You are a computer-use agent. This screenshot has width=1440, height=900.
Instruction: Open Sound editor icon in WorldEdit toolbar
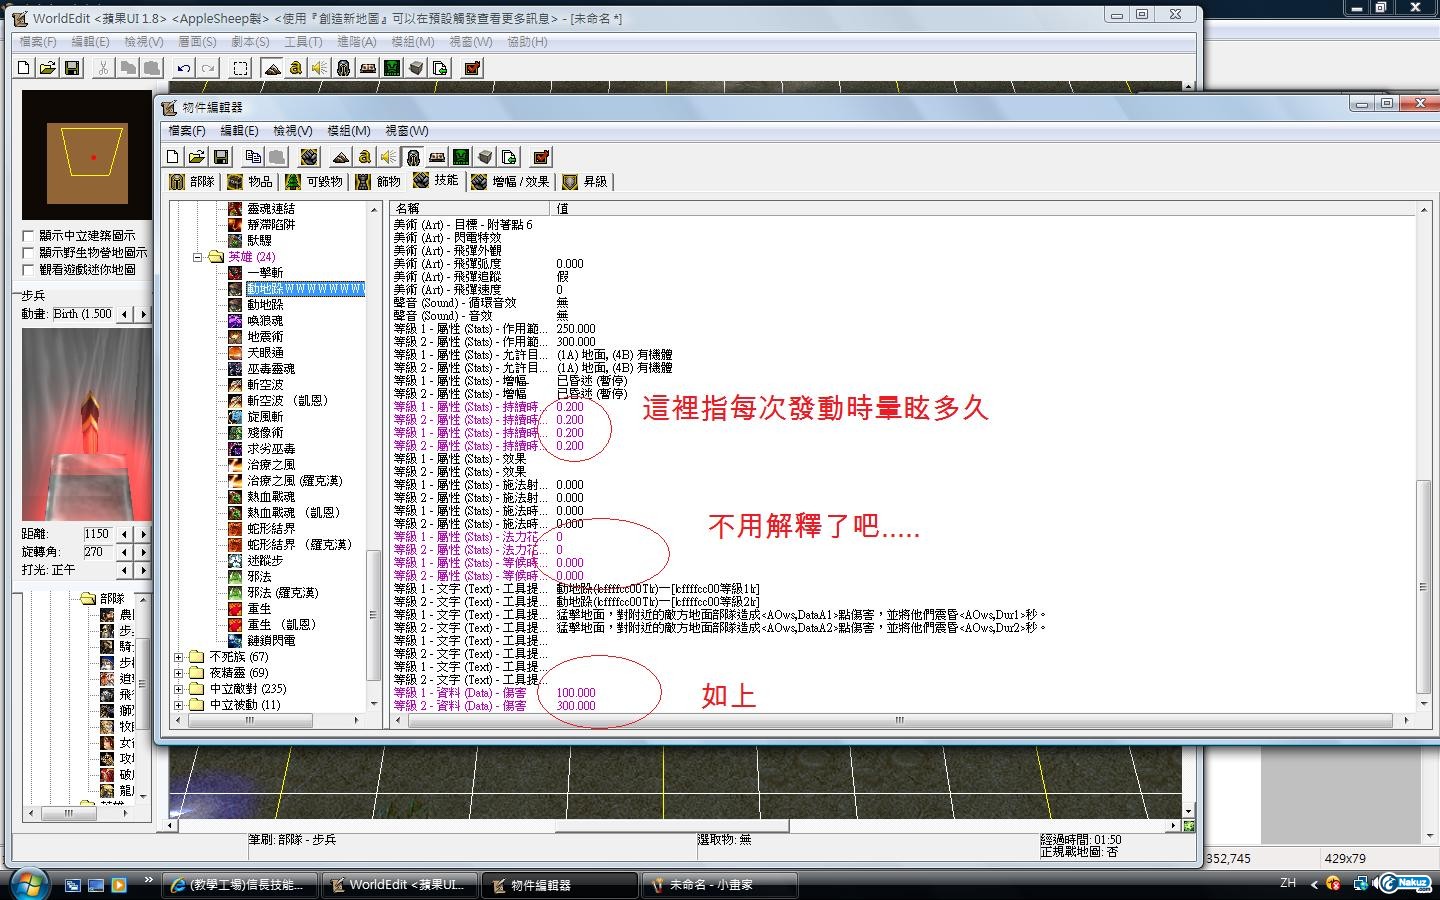coord(319,68)
